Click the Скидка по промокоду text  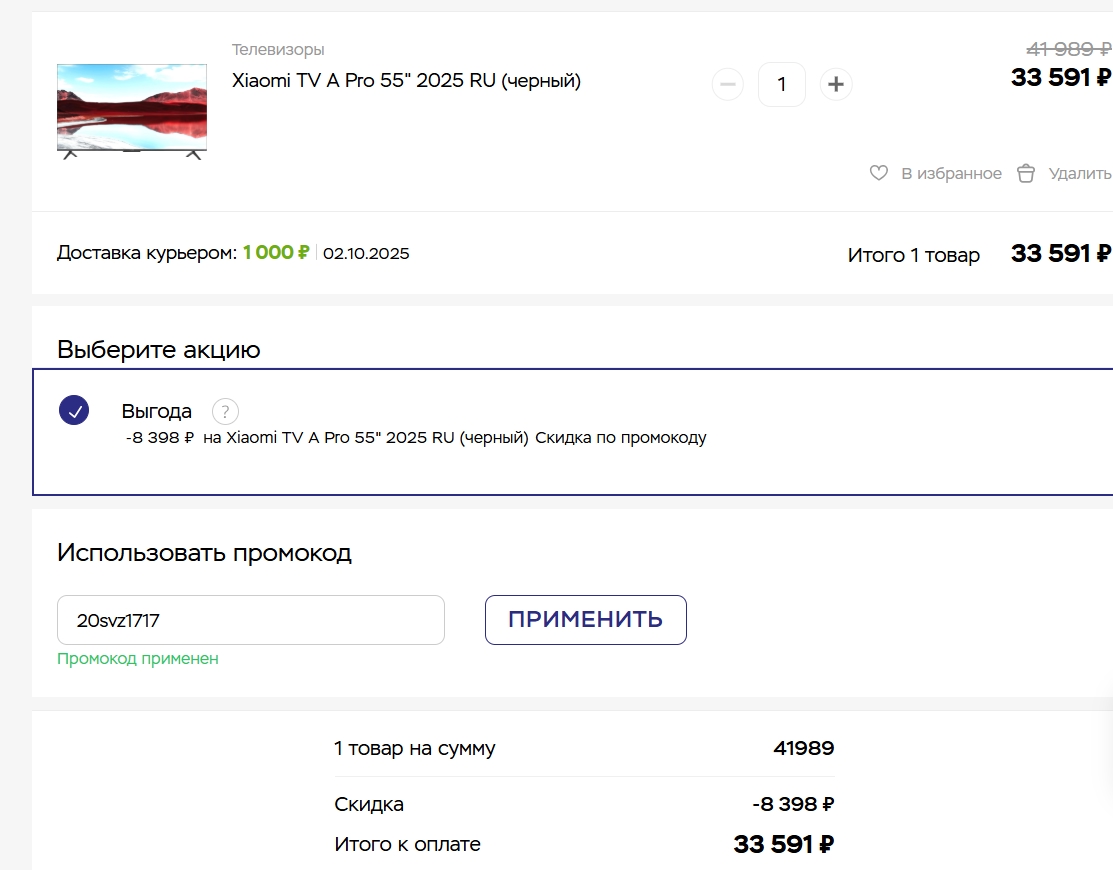[x=620, y=437]
